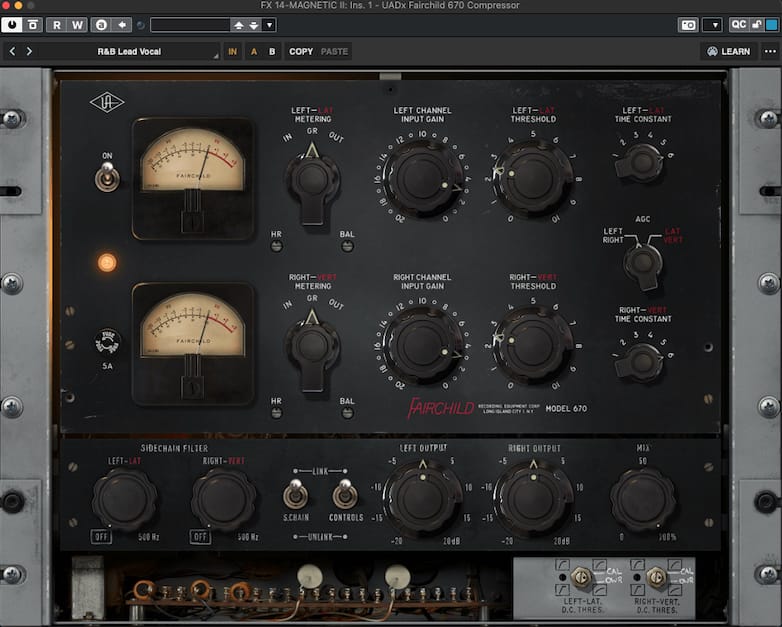This screenshot has width=782, height=627.
Task: Adjust the Right Channel Input Gain knob
Action: click(423, 346)
